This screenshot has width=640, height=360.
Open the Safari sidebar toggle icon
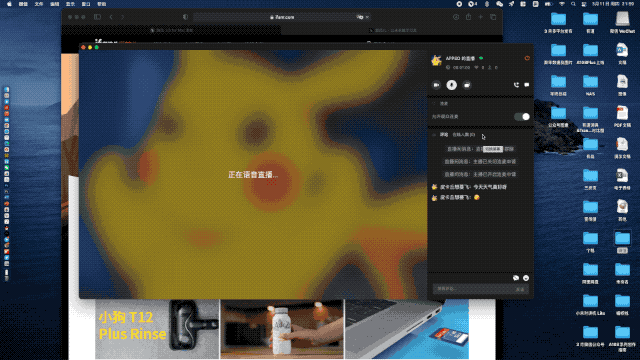97,17
